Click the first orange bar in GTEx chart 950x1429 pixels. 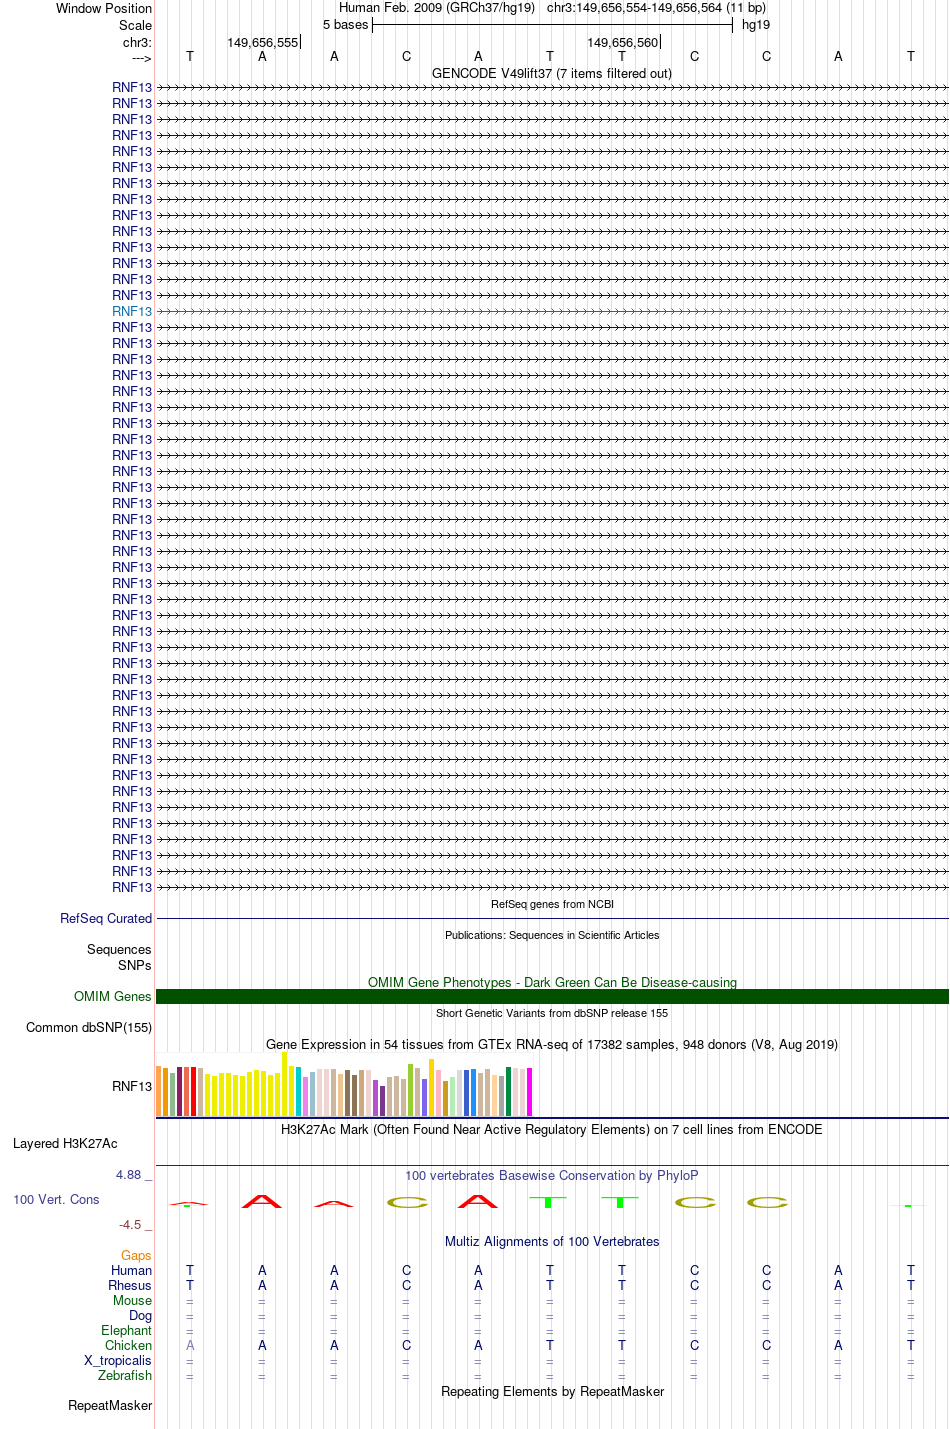pos(159,1091)
